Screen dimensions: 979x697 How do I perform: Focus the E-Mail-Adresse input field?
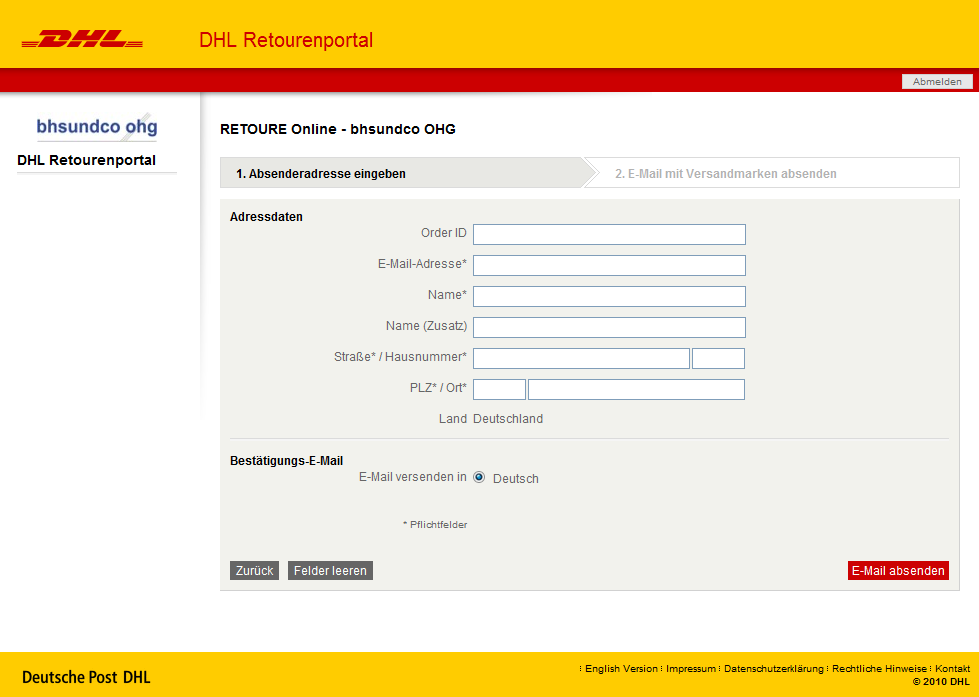(609, 265)
